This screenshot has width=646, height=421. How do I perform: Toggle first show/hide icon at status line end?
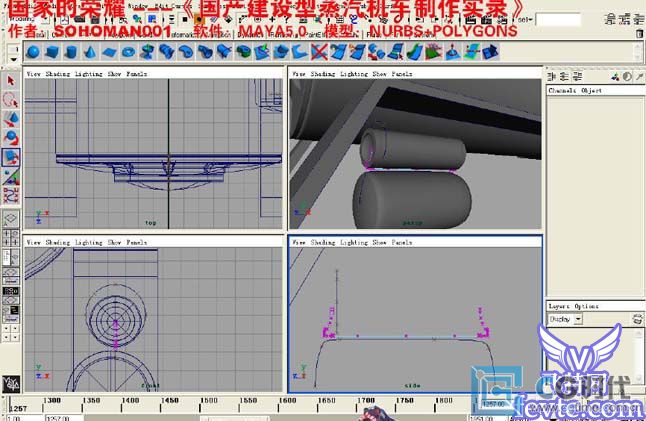(610, 19)
